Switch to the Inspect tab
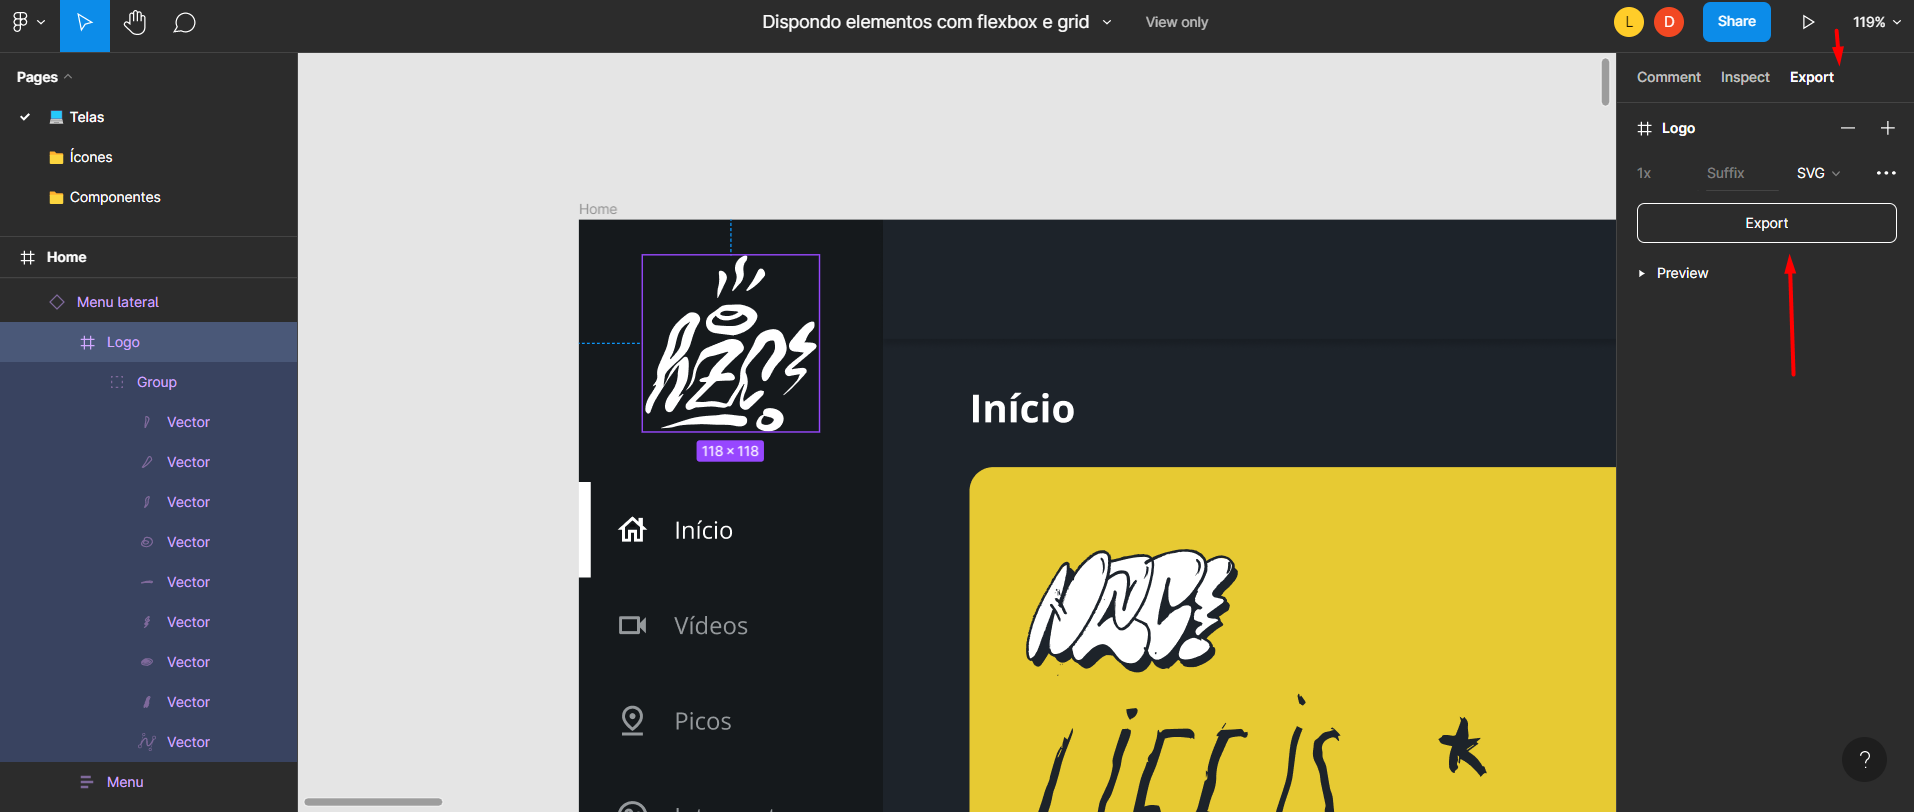The width and height of the screenshot is (1914, 812). coord(1745,77)
